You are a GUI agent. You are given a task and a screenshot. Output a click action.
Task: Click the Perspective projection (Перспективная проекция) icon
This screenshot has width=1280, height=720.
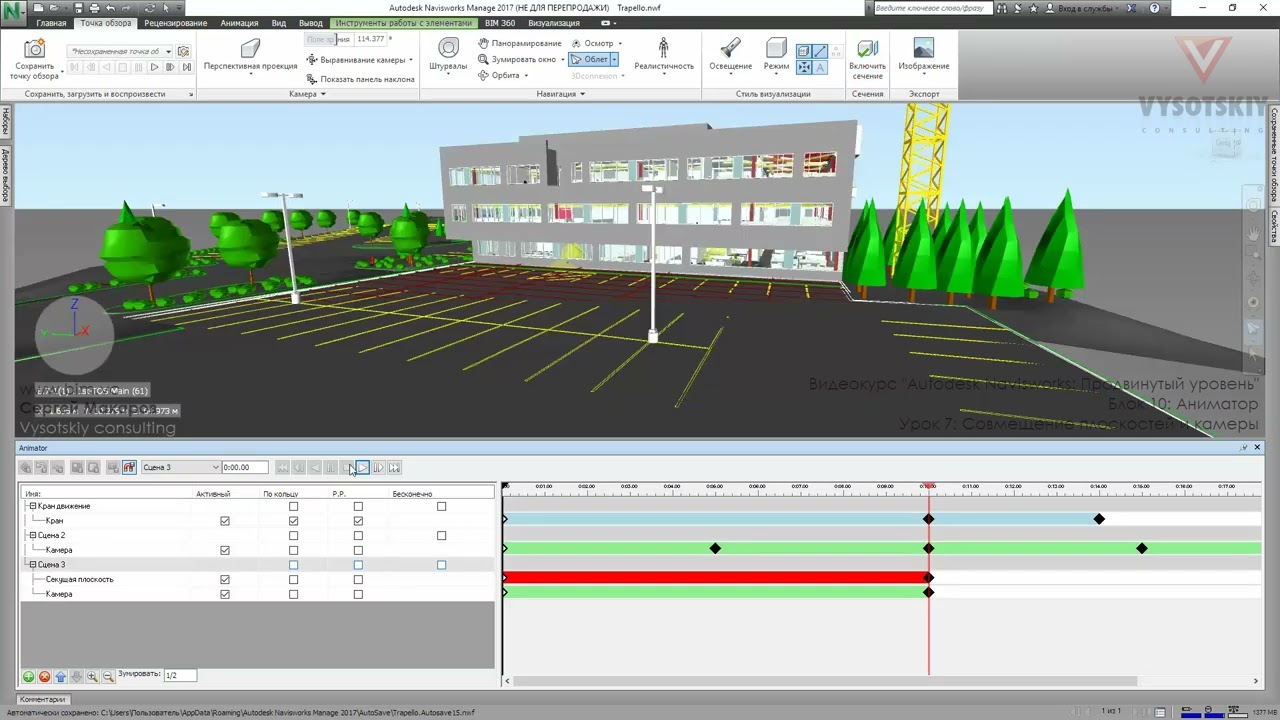(251, 49)
